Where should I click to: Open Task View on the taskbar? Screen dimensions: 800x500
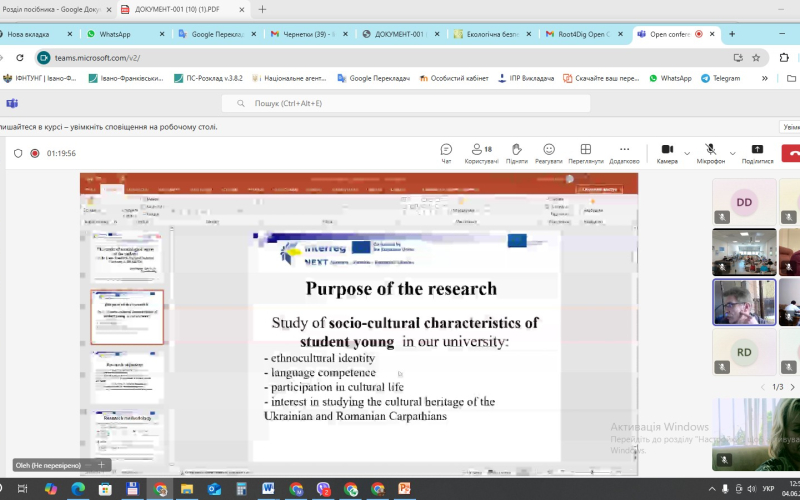pyautogui.click(x=22, y=489)
